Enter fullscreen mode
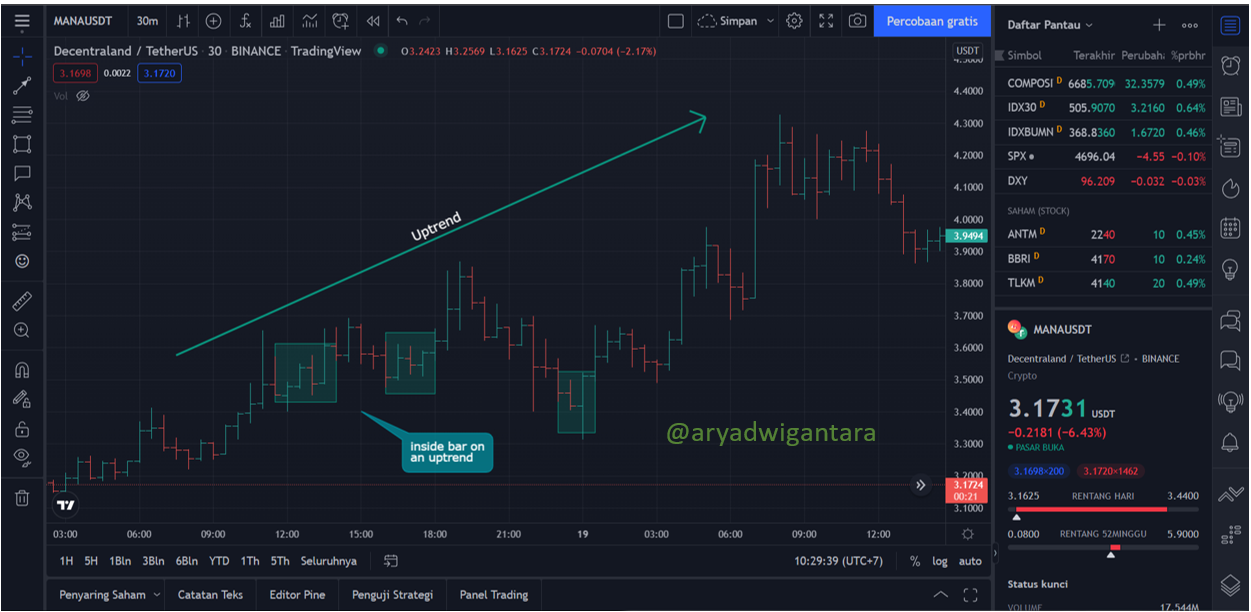This screenshot has height=612, width=1251. click(826, 20)
